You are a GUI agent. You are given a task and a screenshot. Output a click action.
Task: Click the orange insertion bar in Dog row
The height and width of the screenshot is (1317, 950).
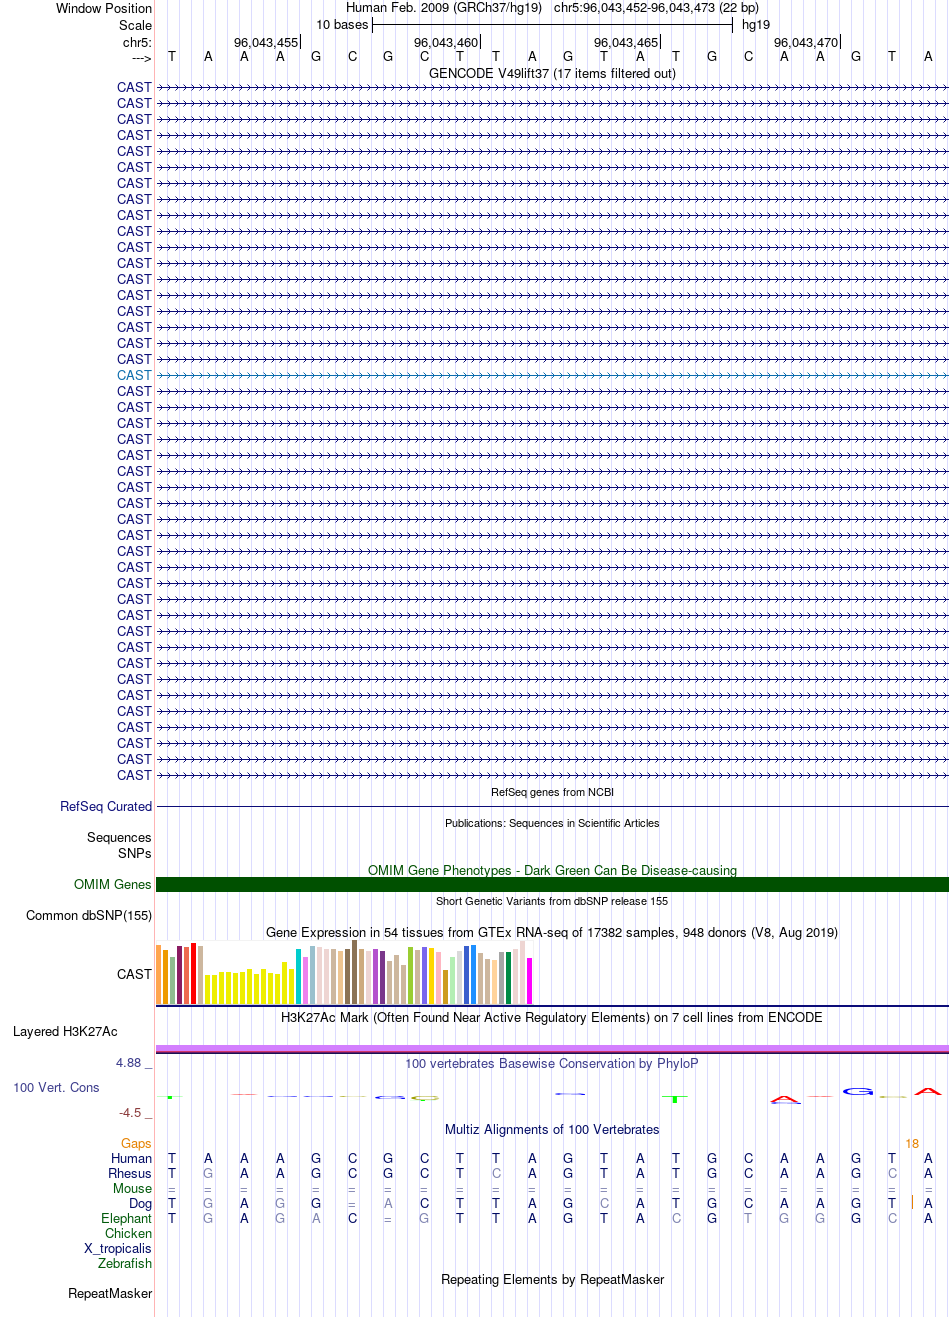pos(912,1203)
